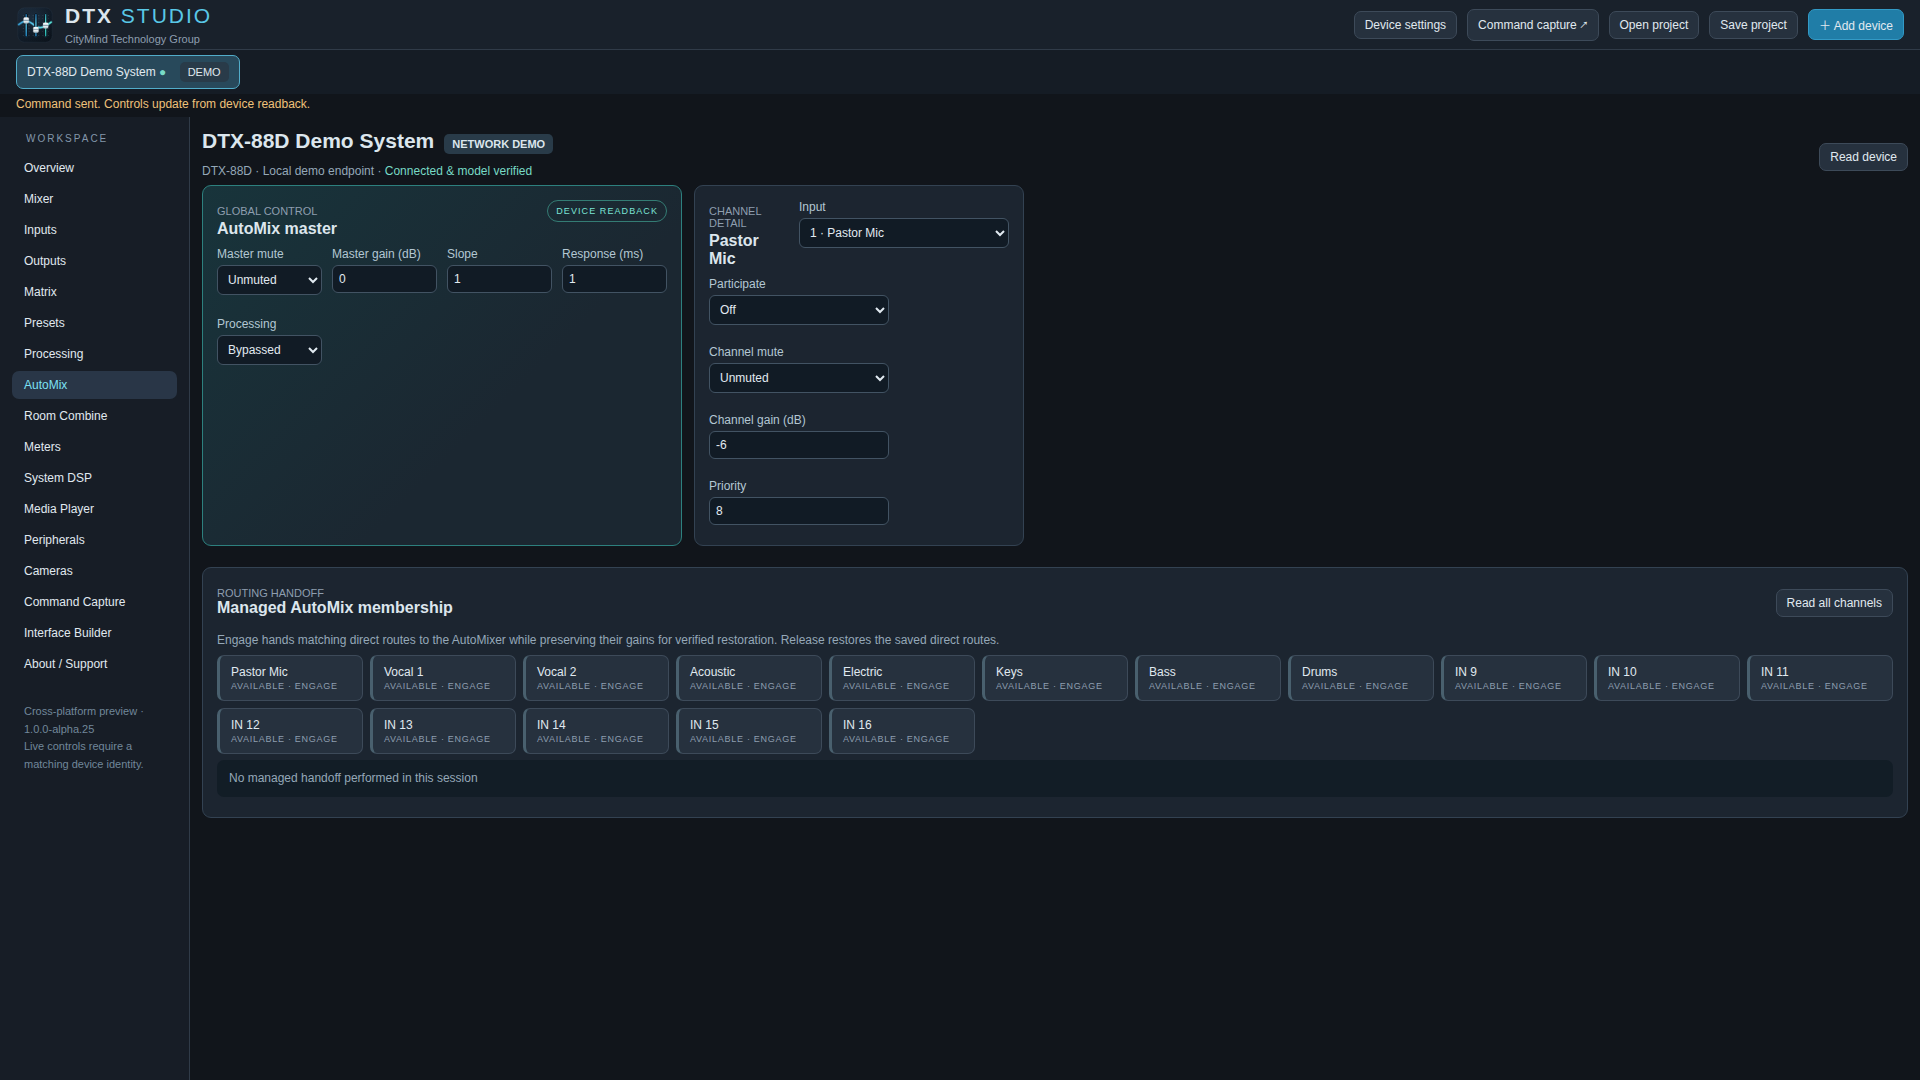Open the Media Player page
This screenshot has width=1920, height=1080.
point(94,509)
